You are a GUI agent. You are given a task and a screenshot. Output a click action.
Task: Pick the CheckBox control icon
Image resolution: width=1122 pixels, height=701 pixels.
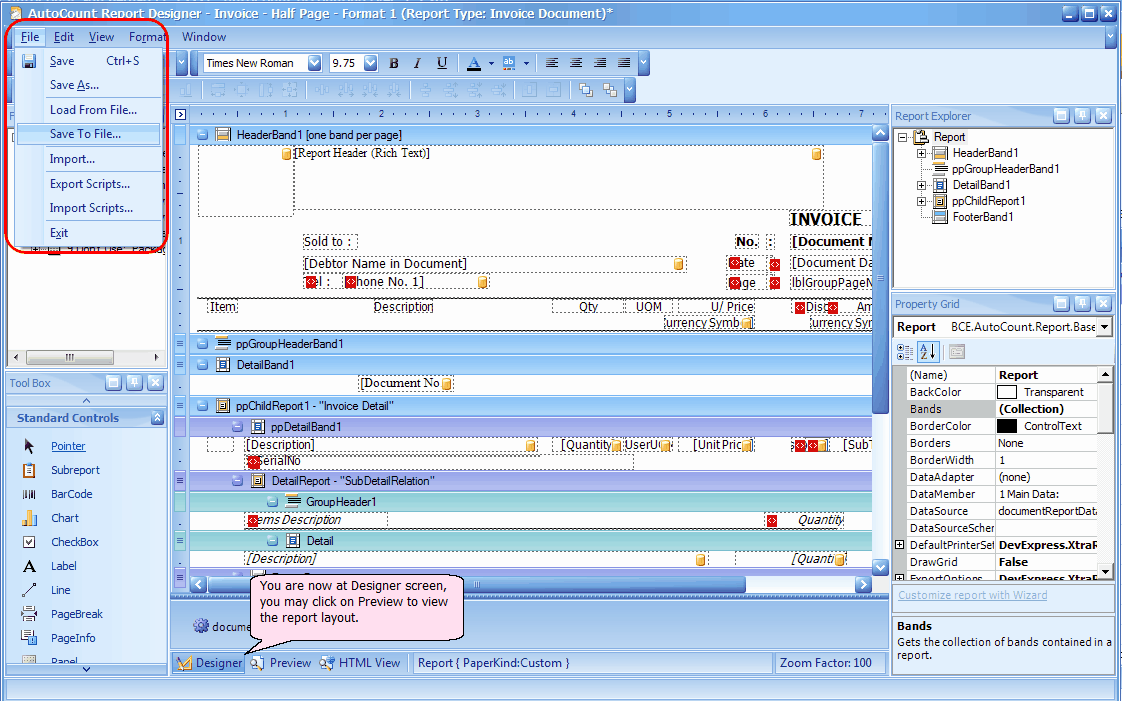[29, 542]
